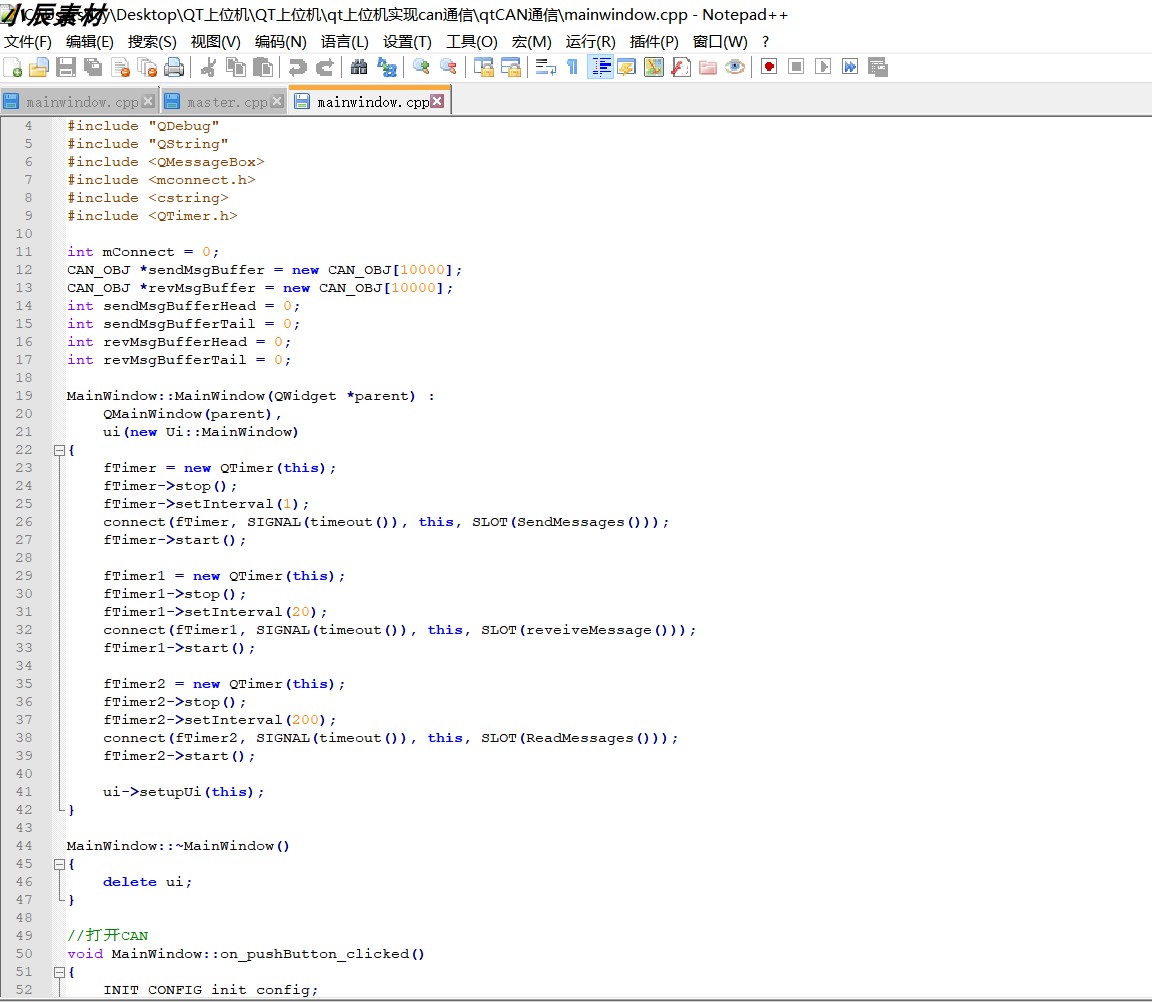Image resolution: width=1152 pixels, height=1002 pixels.
Task: Collapse the on_pushButton_clicked fold at line 51
Action: (x=60, y=973)
